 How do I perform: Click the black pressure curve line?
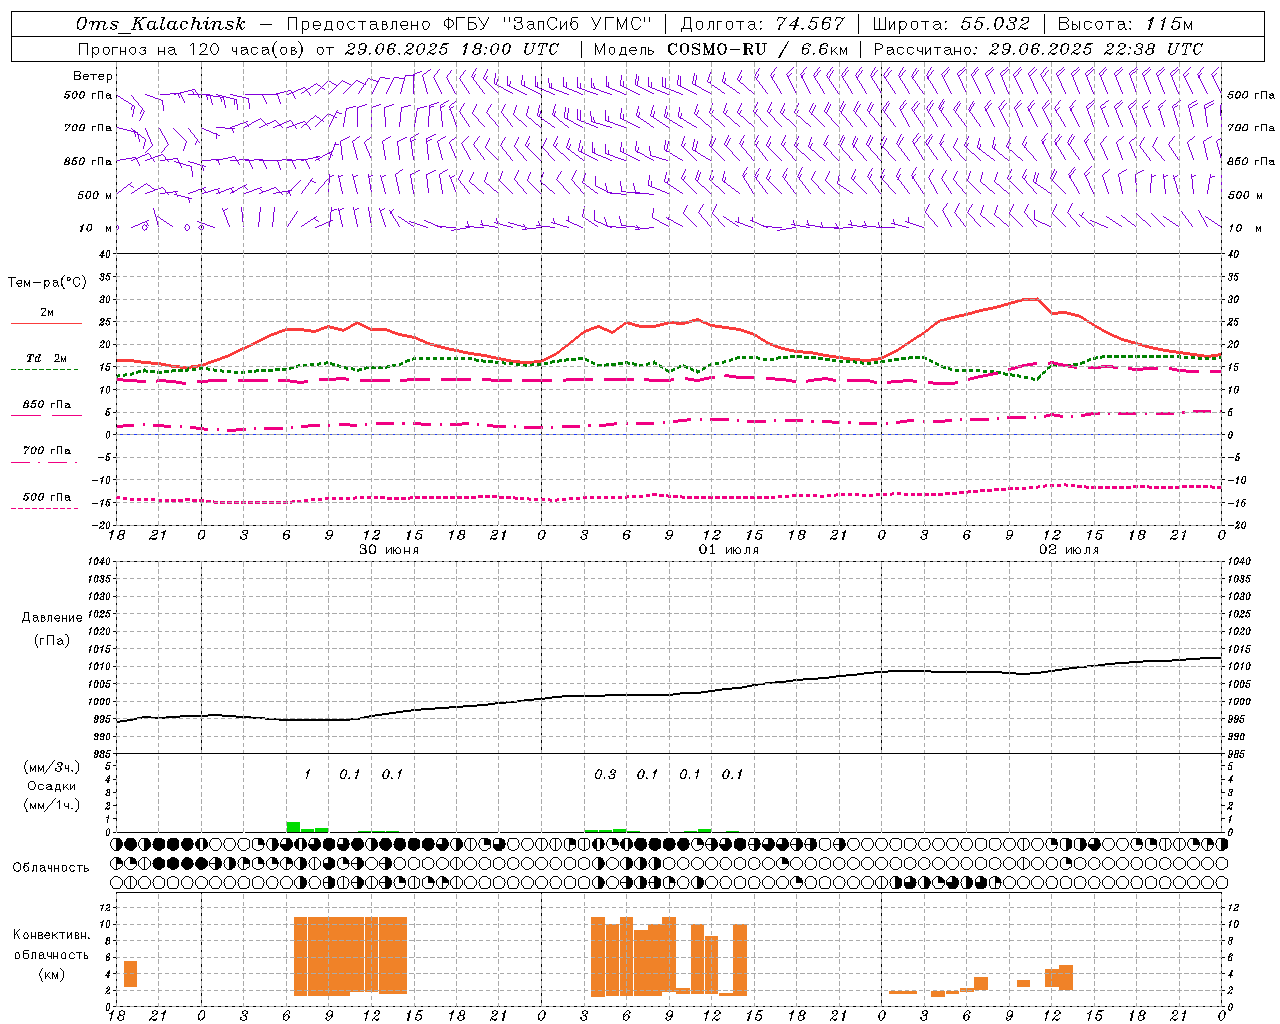669,694
